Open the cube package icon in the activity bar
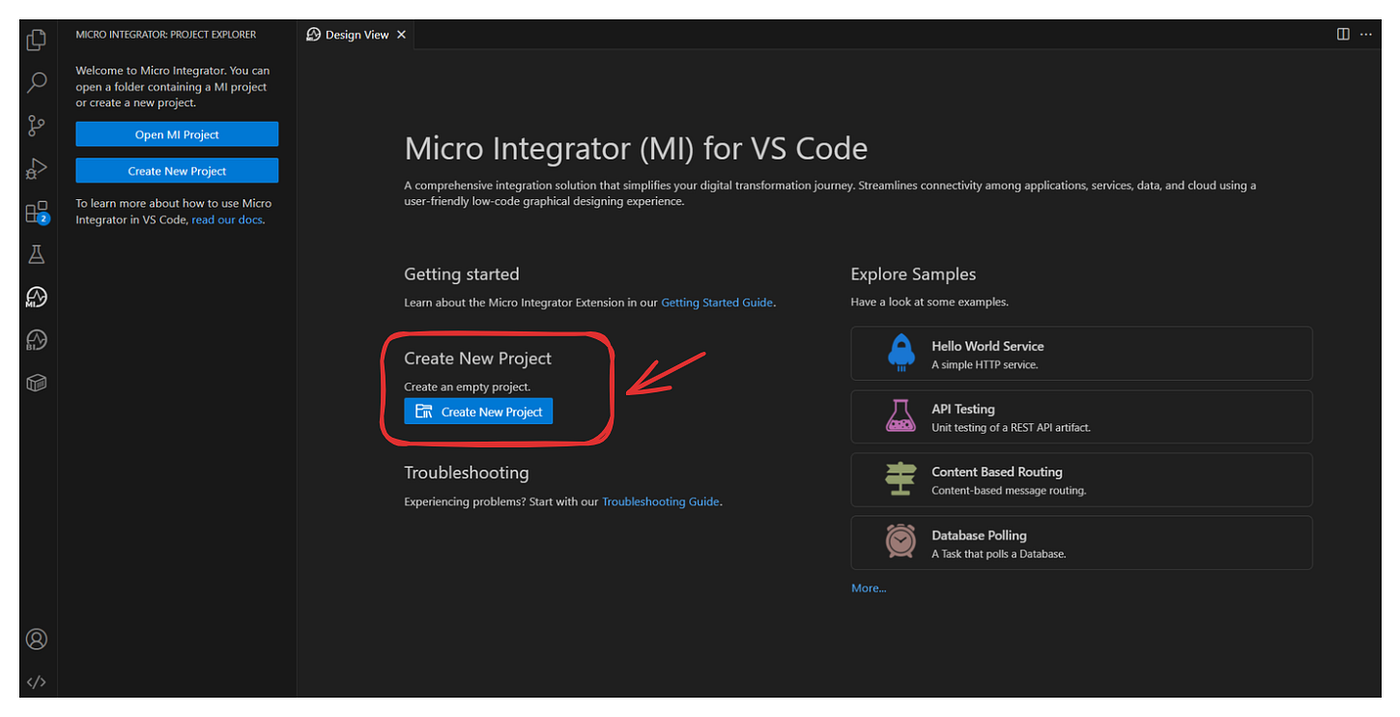This screenshot has width=1400, height=717. (x=36, y=383)
